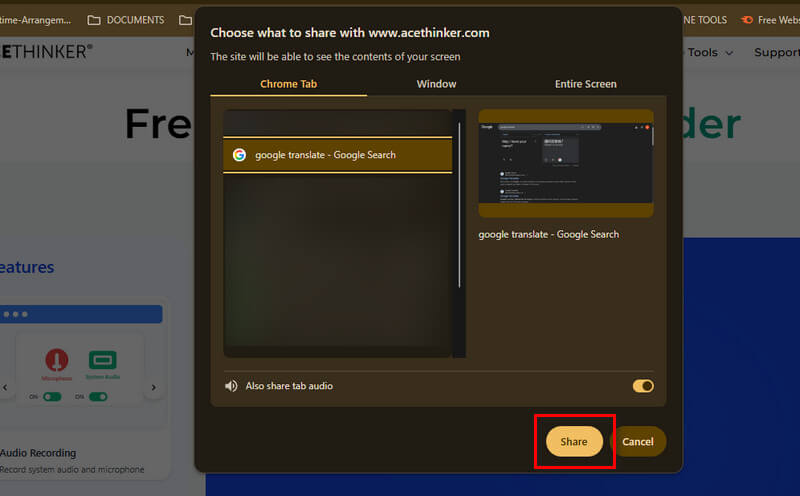The width and height of the screenshot is (800, 496).
Task: Click the Google logo icon in tab list
Action: click(239, 155)
